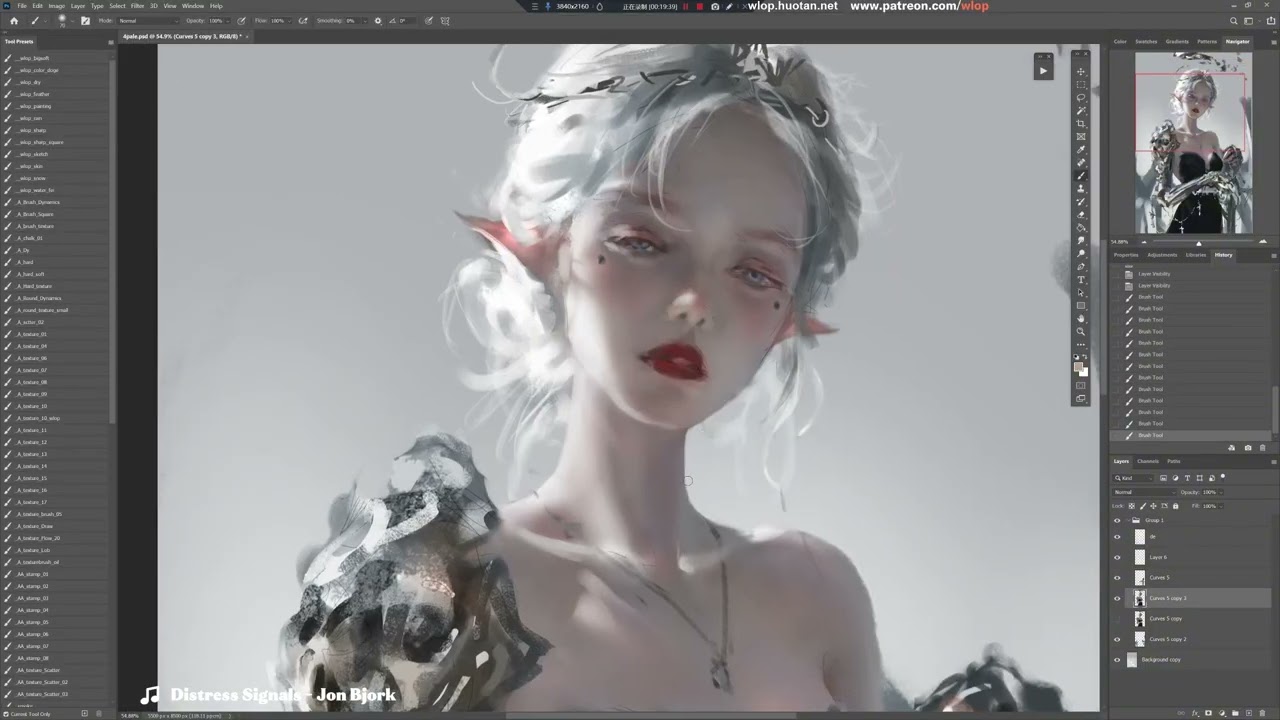This screenshot has height=720, width=1280.
Task: Select the 4pale.psd document tab
Action: click(x=184, y=36)
